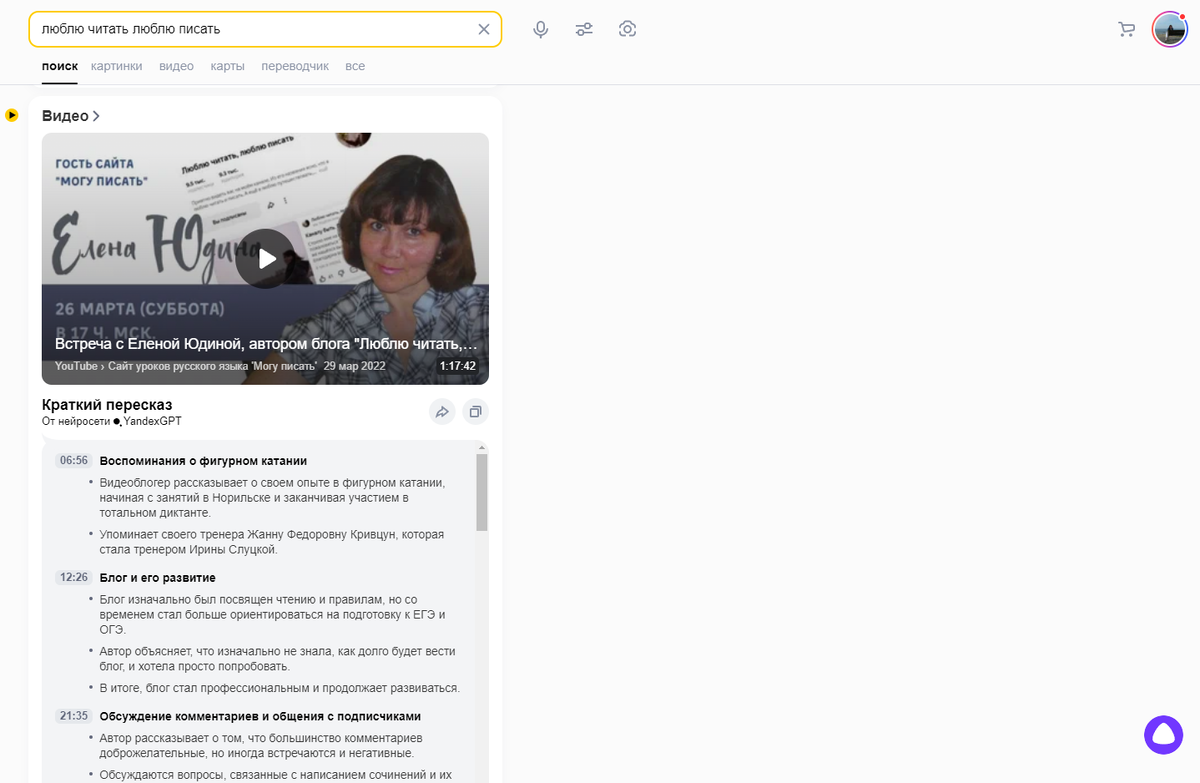Screen dimensions: 1200x783
Task: Click bullet 'Блог изначально был посвящен чтению'
Action: click(272, 614)
